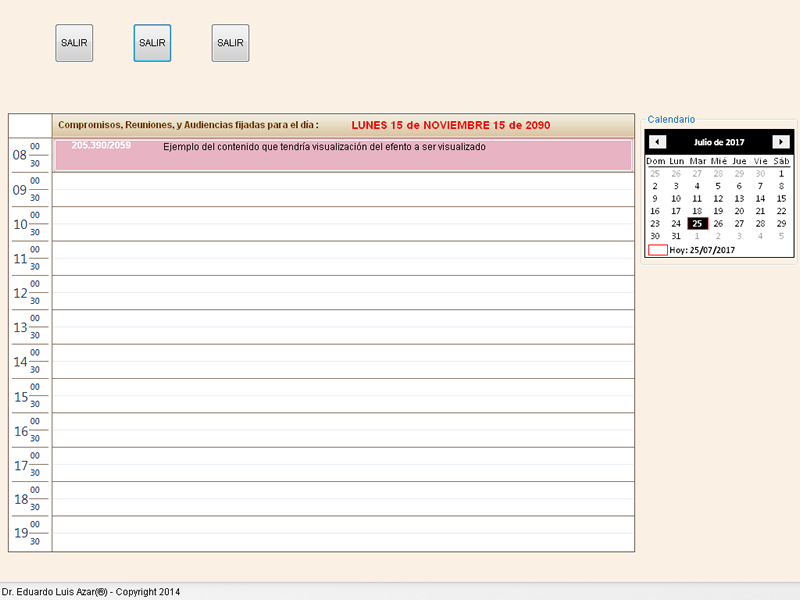Screen dimensions: 800x600
Task: Open the pink 205.390/2059 appointment entry
Action: point(343,155)
